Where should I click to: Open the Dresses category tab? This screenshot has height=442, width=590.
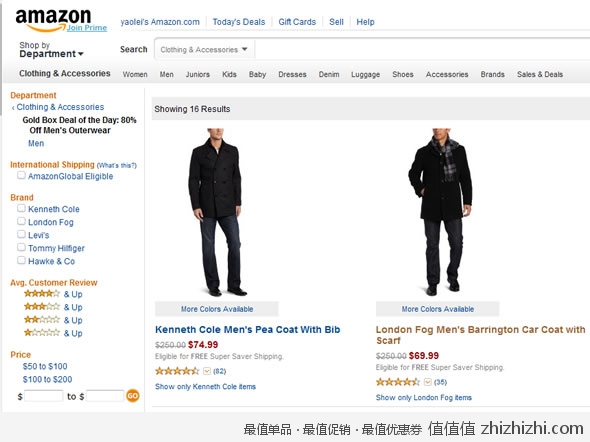point(292,74)
